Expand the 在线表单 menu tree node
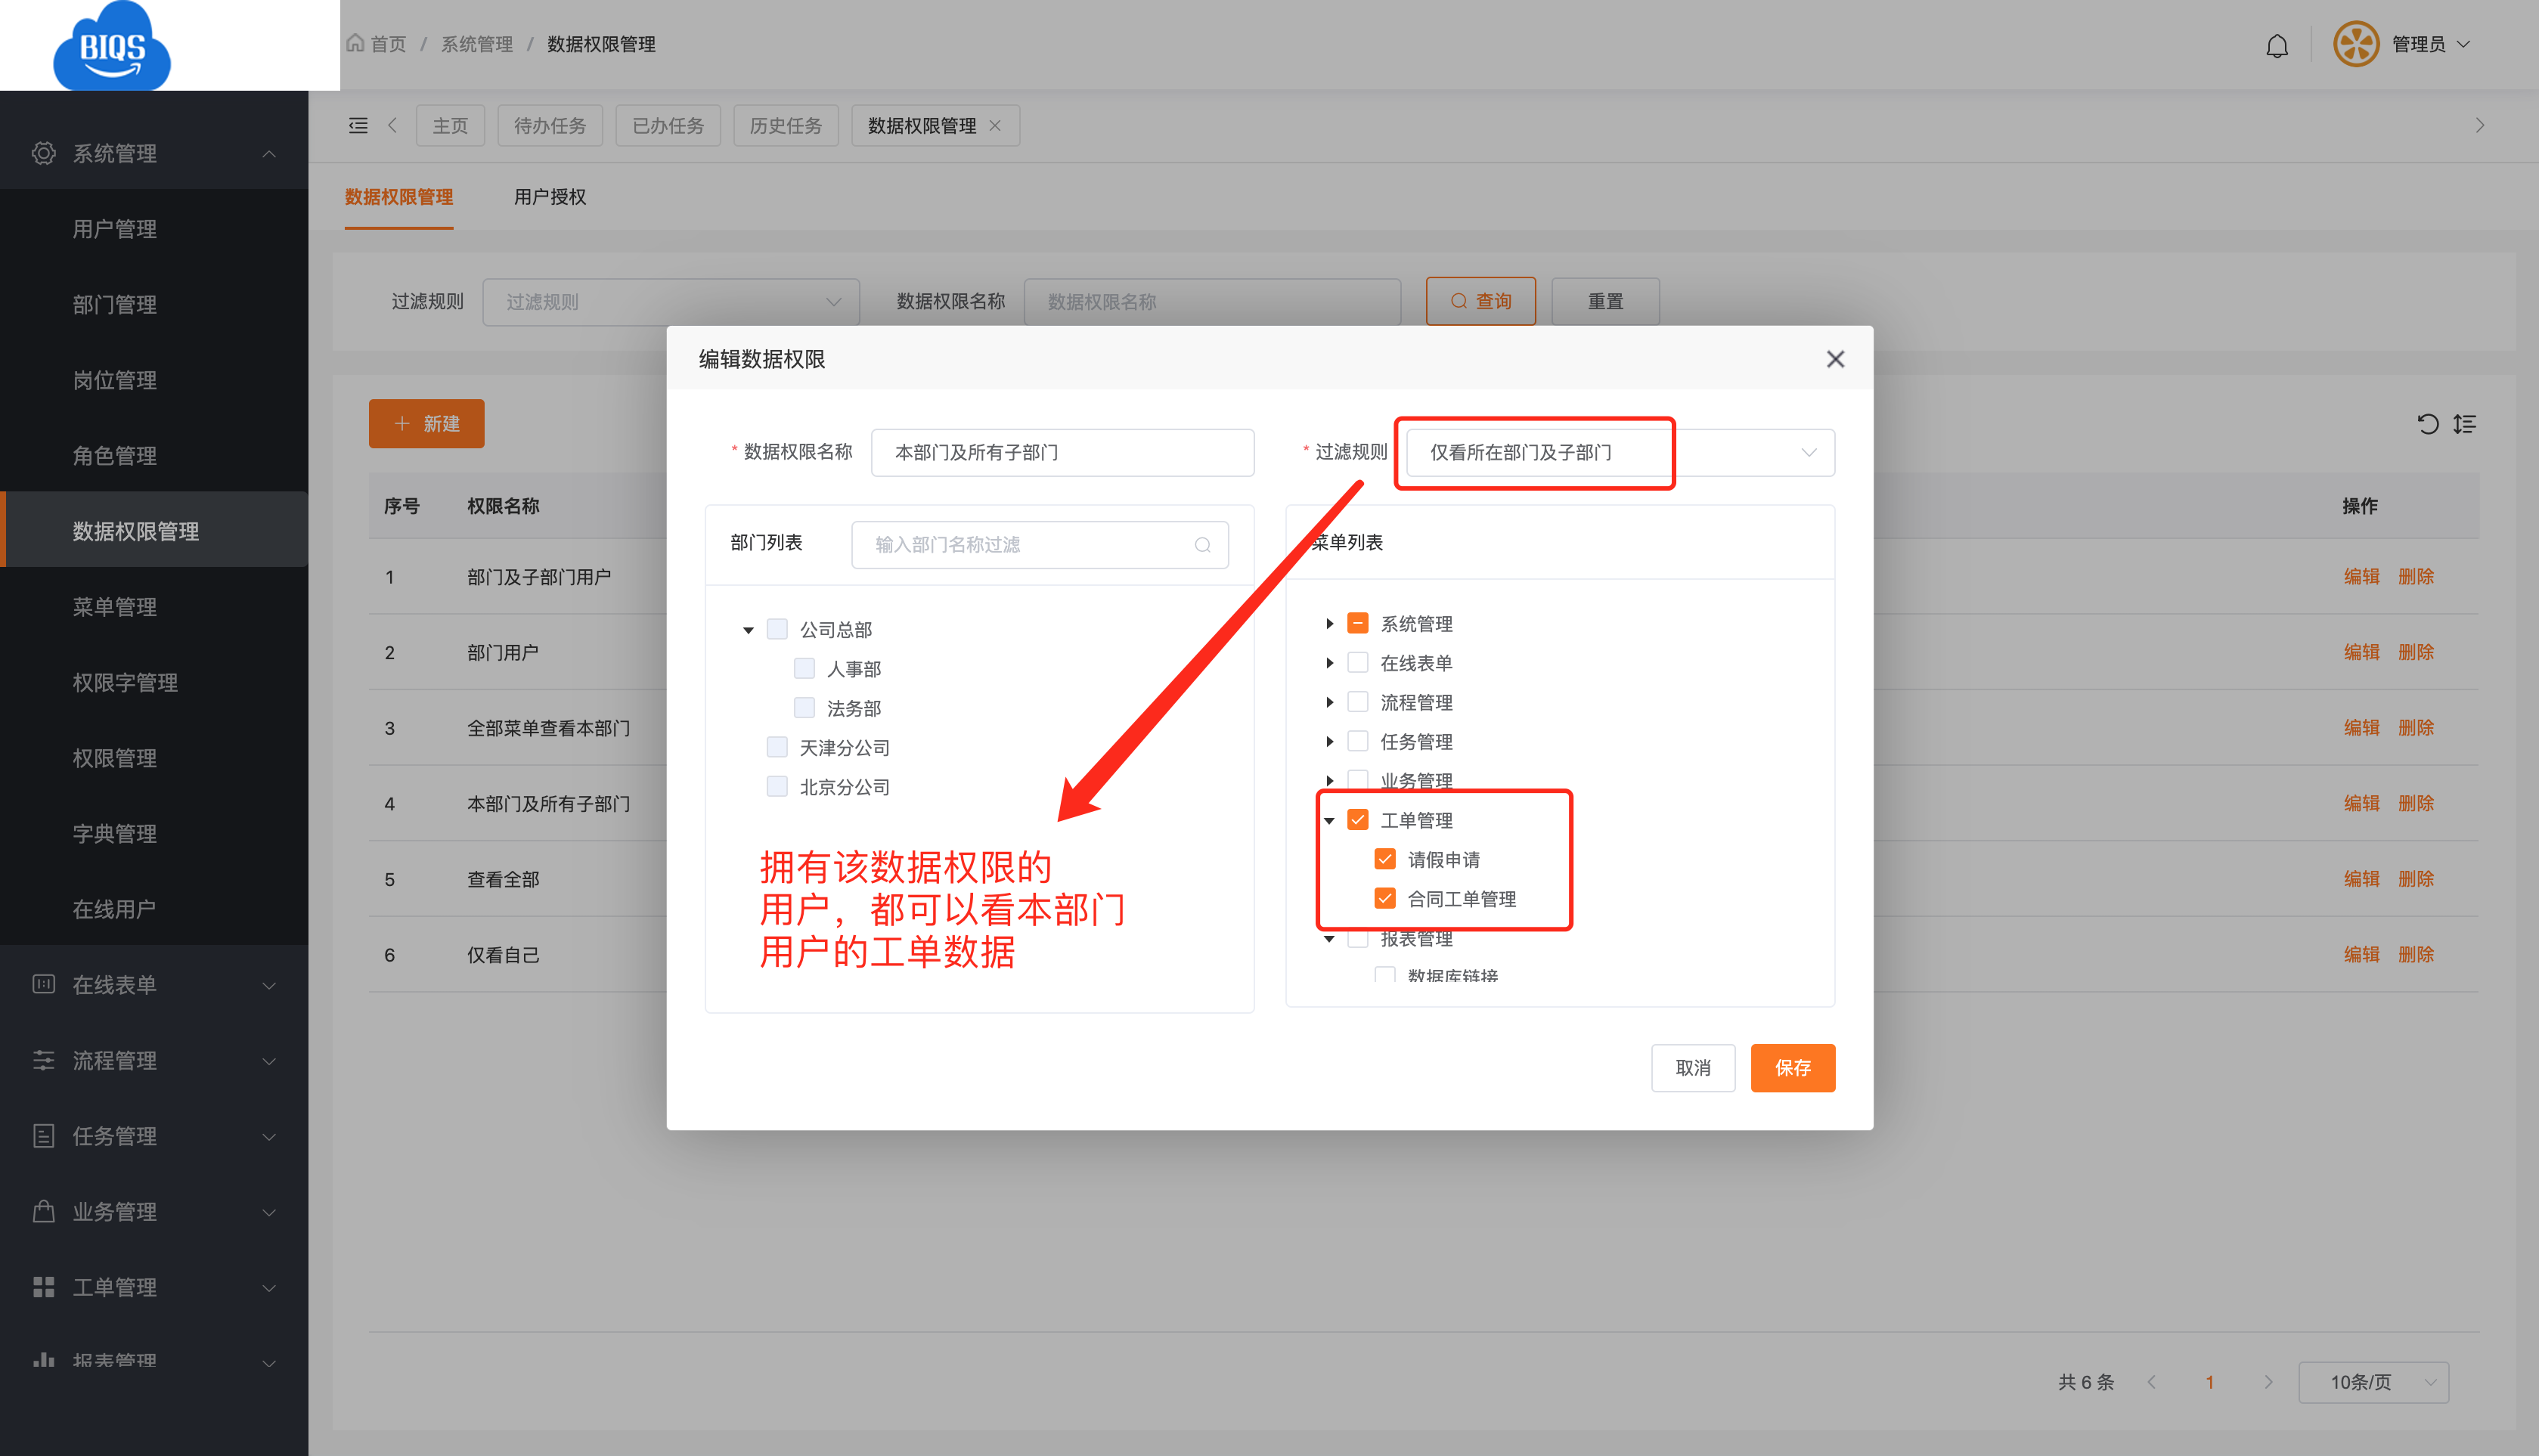This screenshot has width=2539, height=1456. tap(1329, 662)
